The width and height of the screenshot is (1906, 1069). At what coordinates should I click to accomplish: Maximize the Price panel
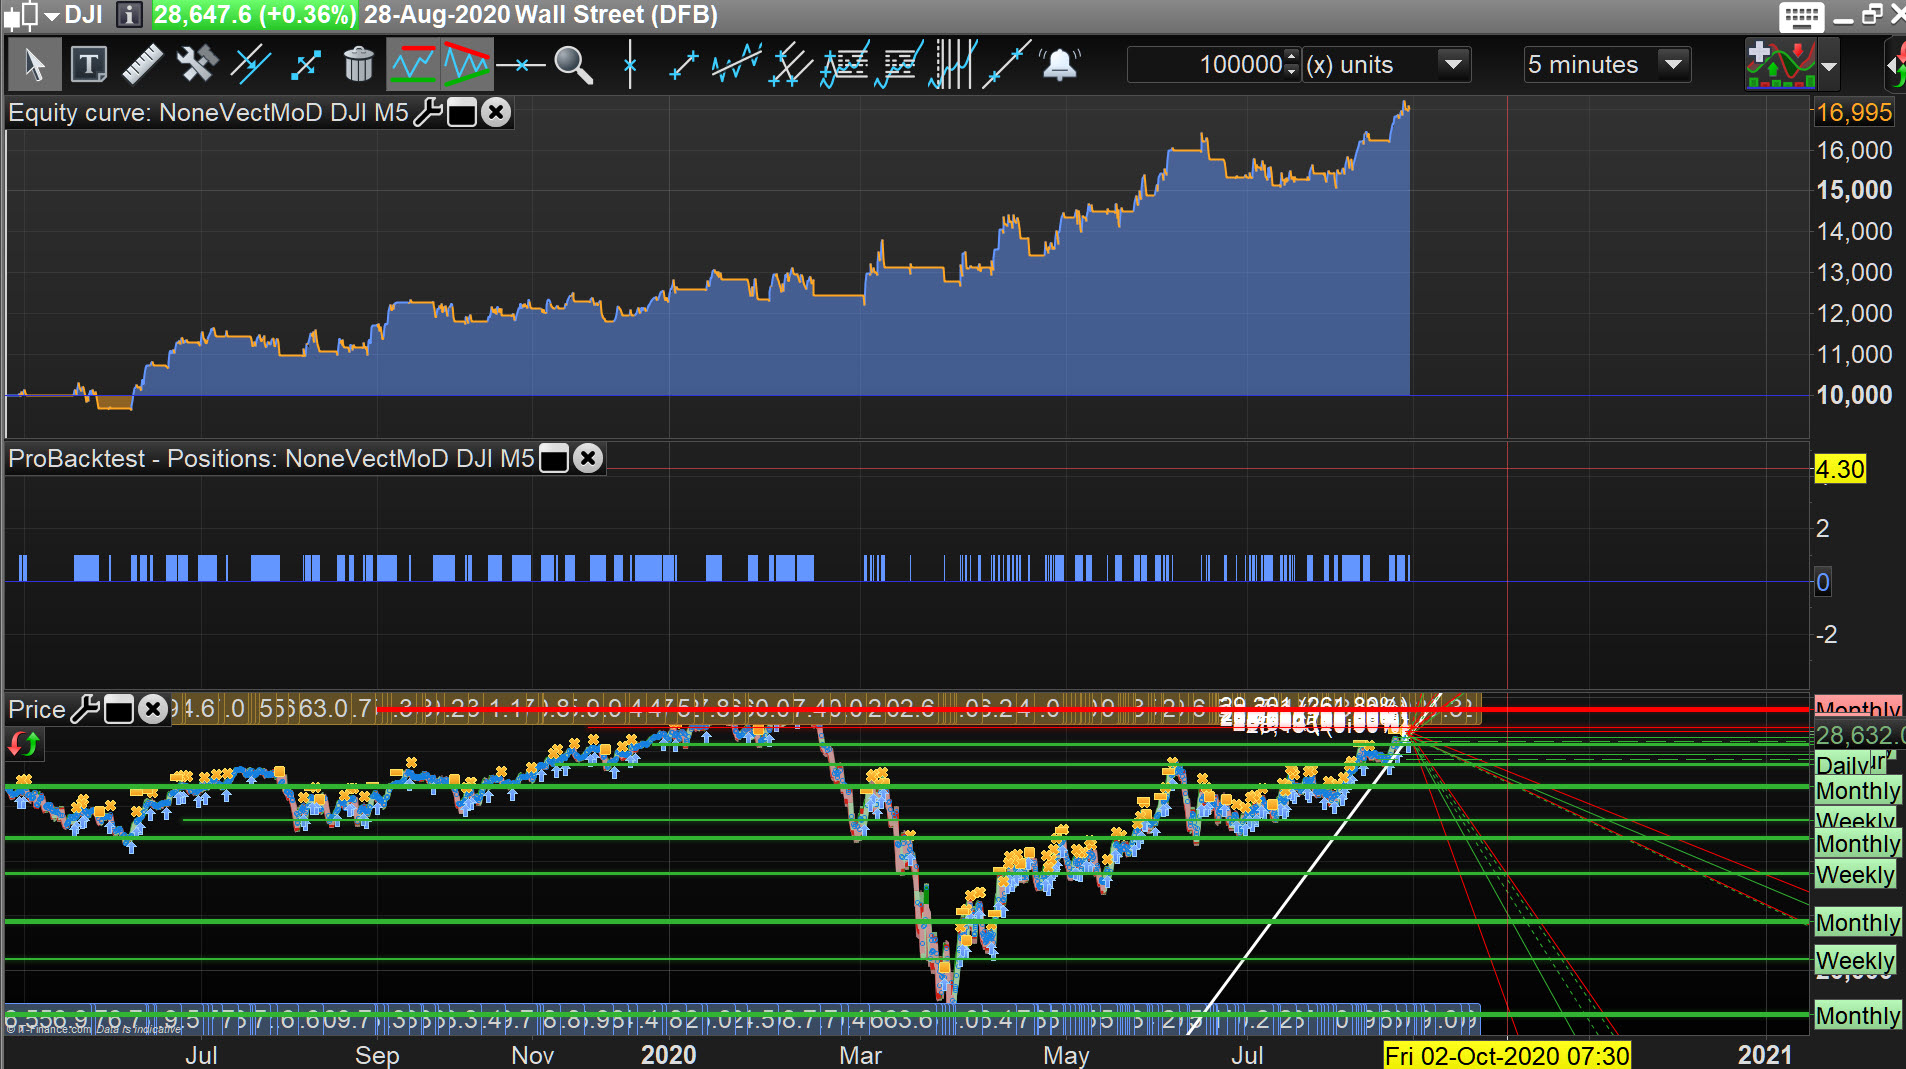(119, 710)
